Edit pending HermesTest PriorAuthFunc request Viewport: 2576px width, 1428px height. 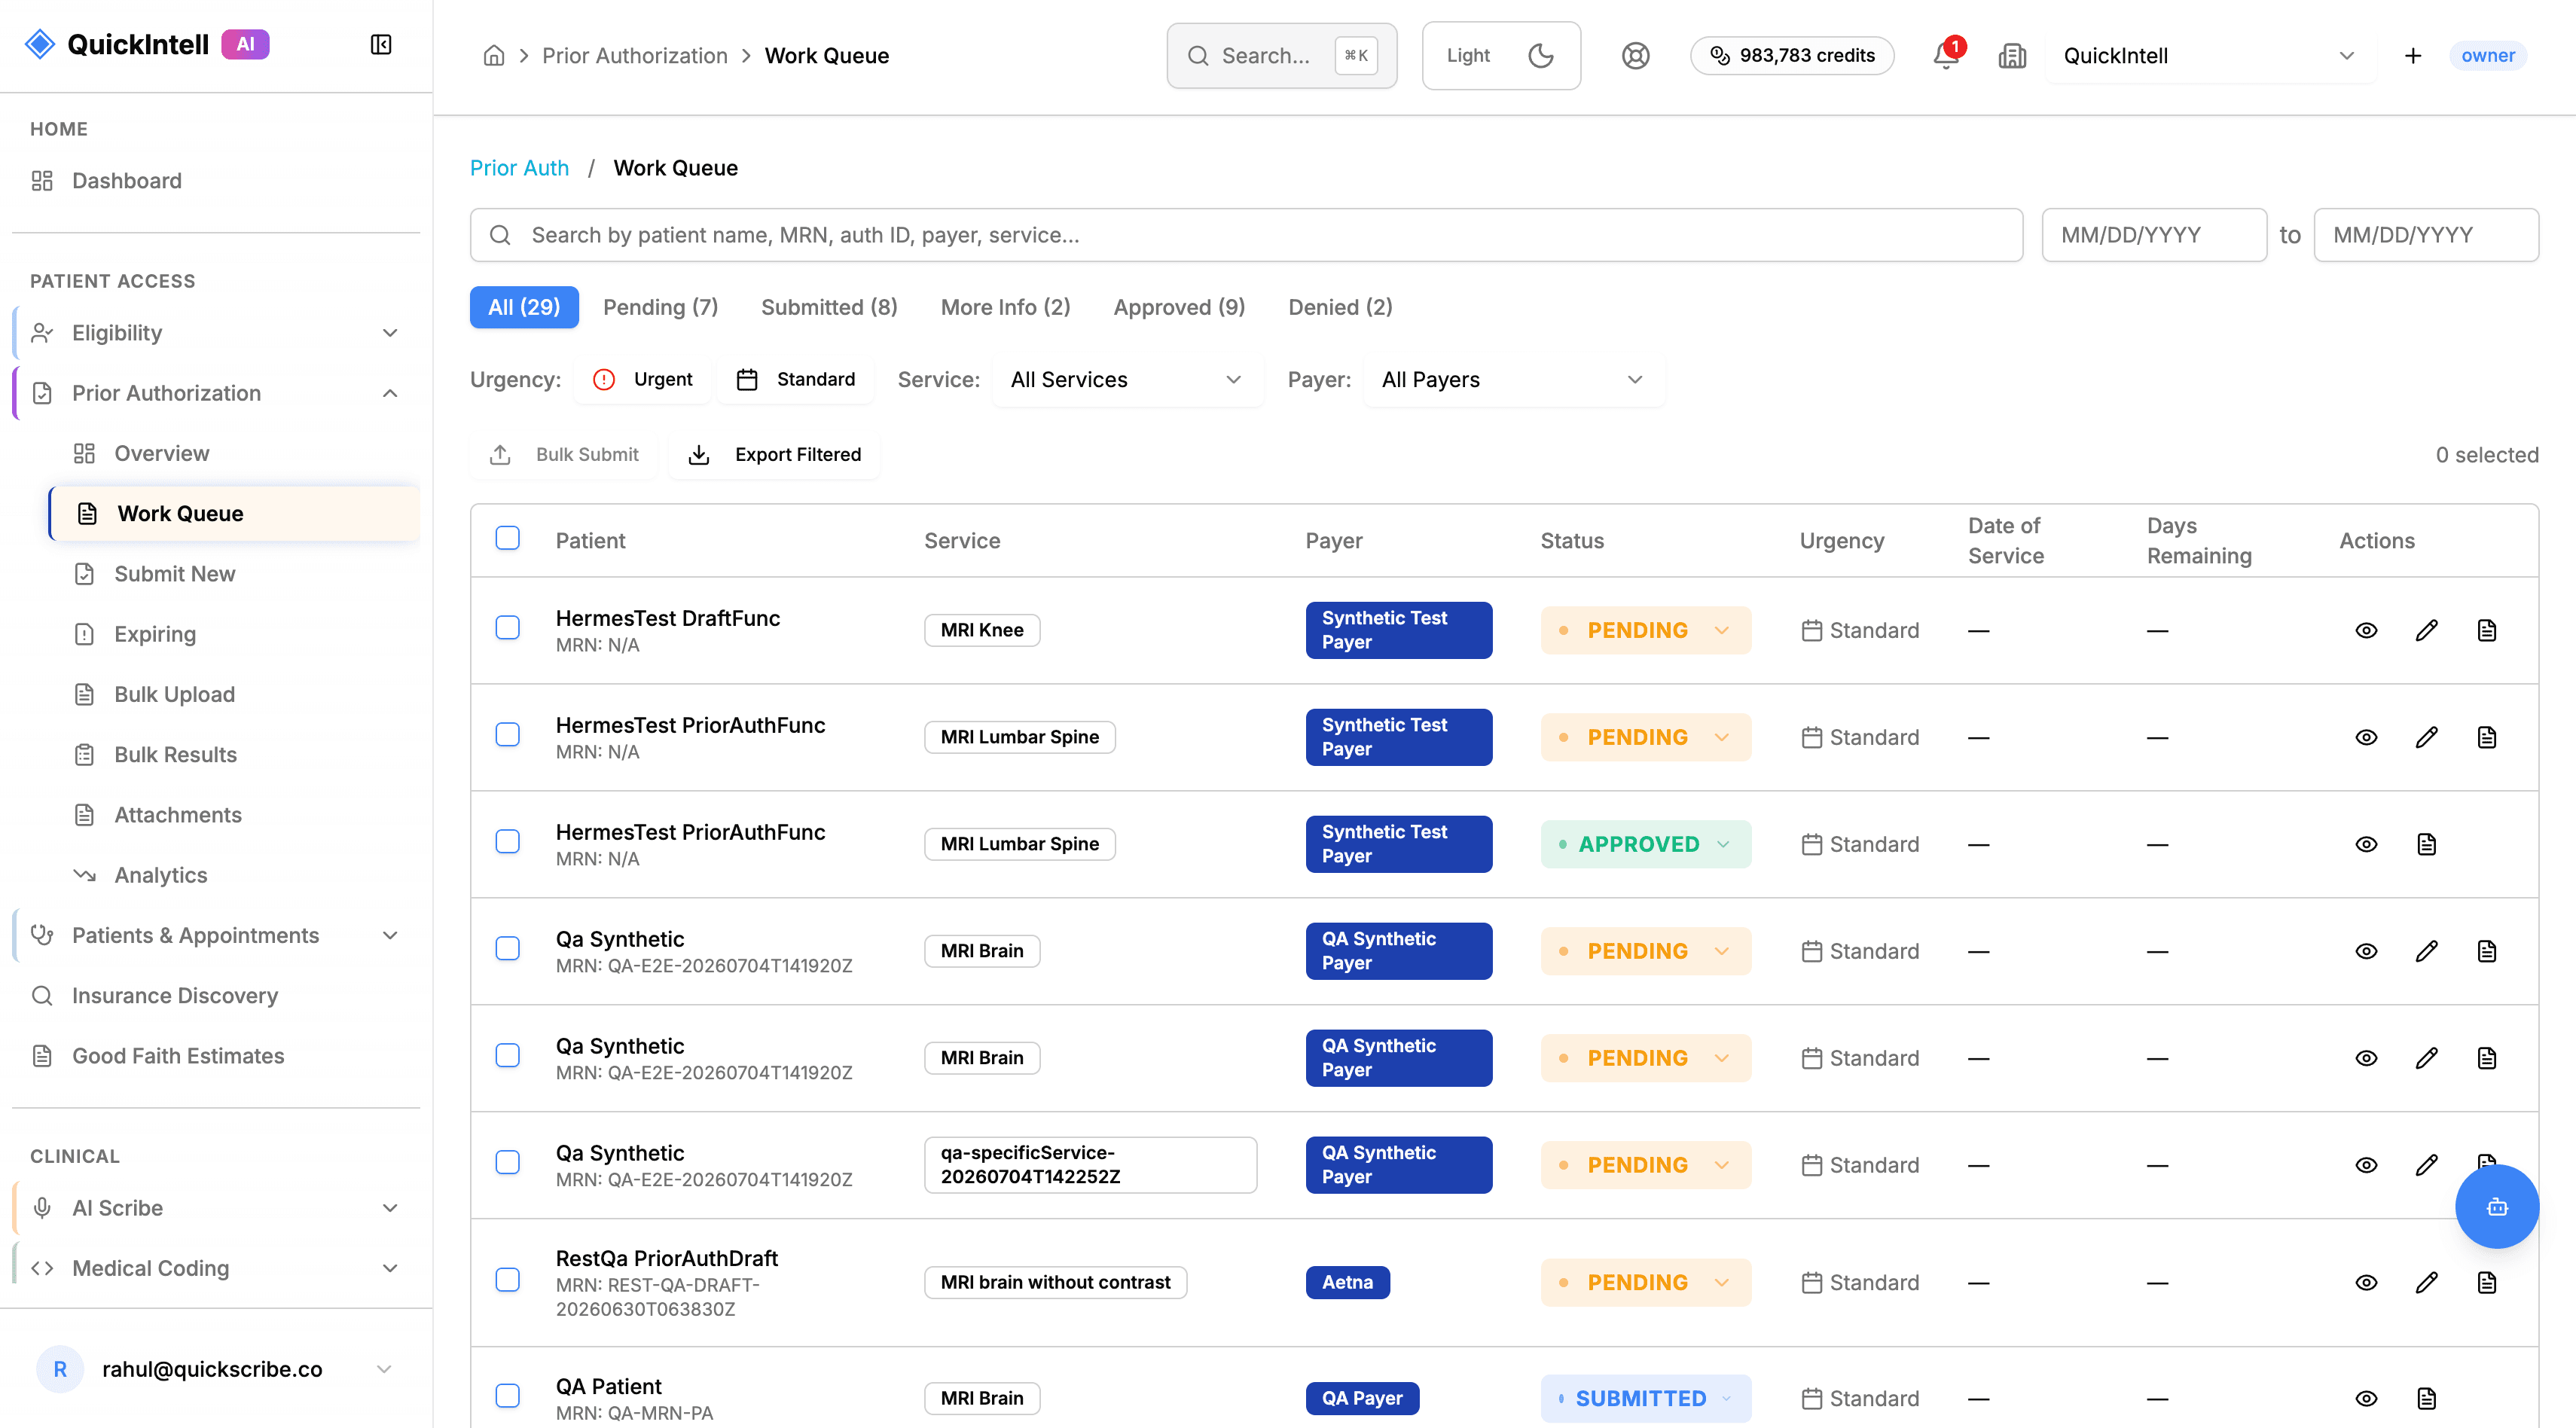2427,737
